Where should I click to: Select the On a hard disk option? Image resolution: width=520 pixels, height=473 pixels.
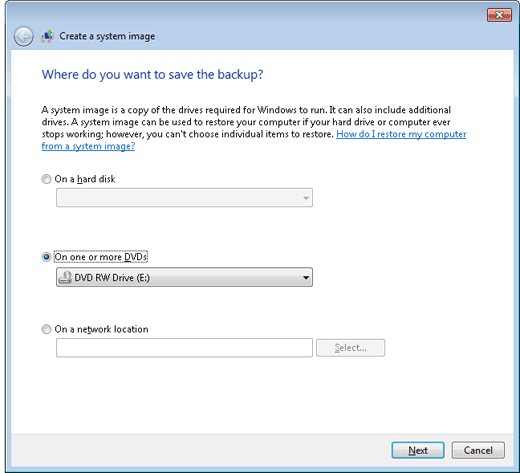(46, 179)
